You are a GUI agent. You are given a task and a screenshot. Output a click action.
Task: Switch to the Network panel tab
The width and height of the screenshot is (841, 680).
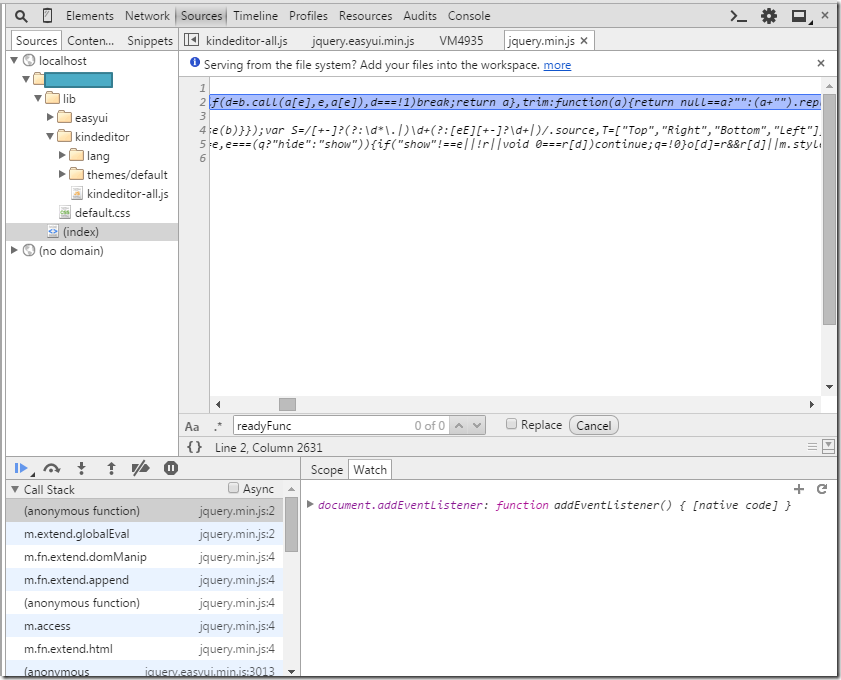[x=147, y=16]
